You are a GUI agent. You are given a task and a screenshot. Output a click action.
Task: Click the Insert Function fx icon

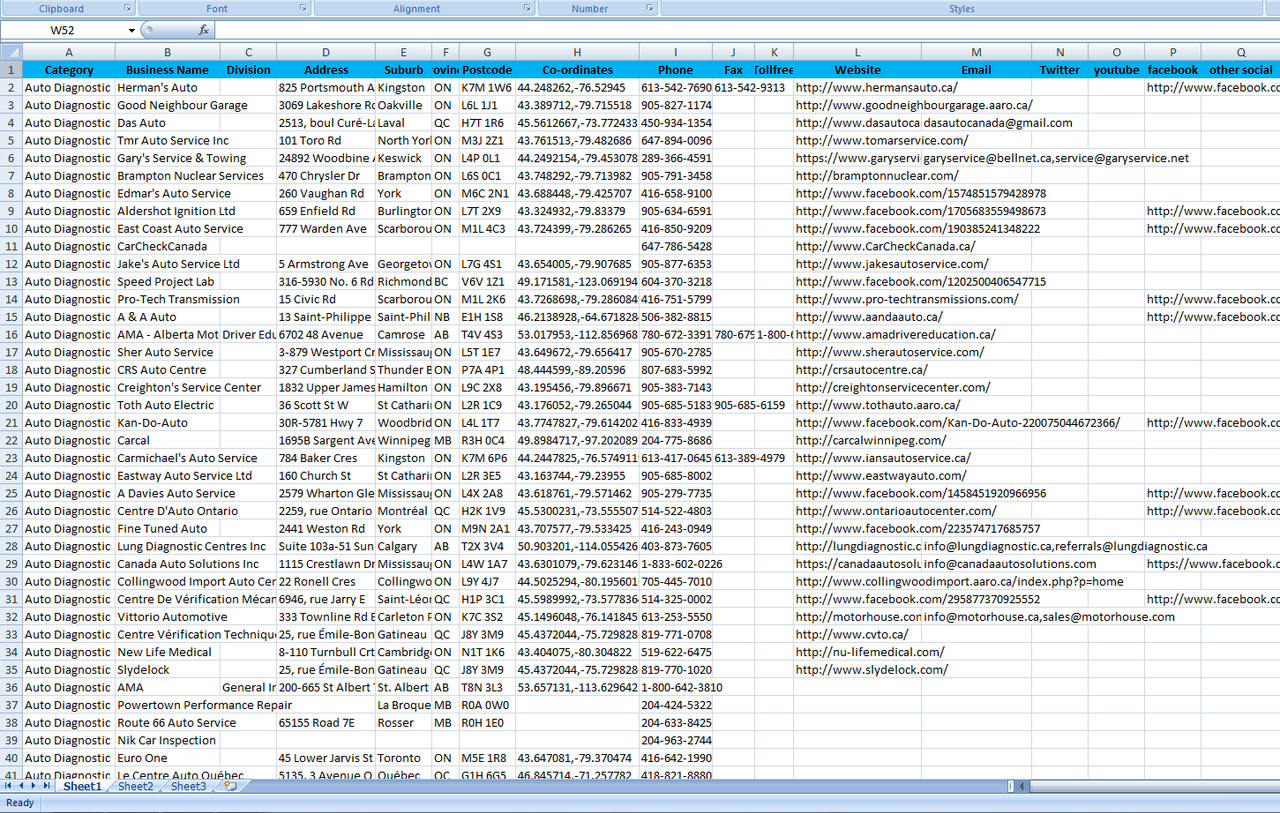click(204, 30)
